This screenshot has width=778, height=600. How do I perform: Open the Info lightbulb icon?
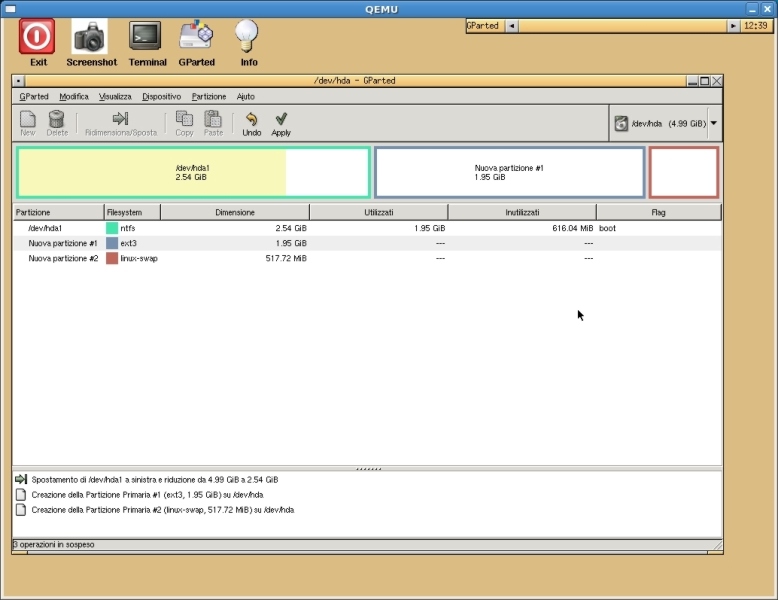247,36
